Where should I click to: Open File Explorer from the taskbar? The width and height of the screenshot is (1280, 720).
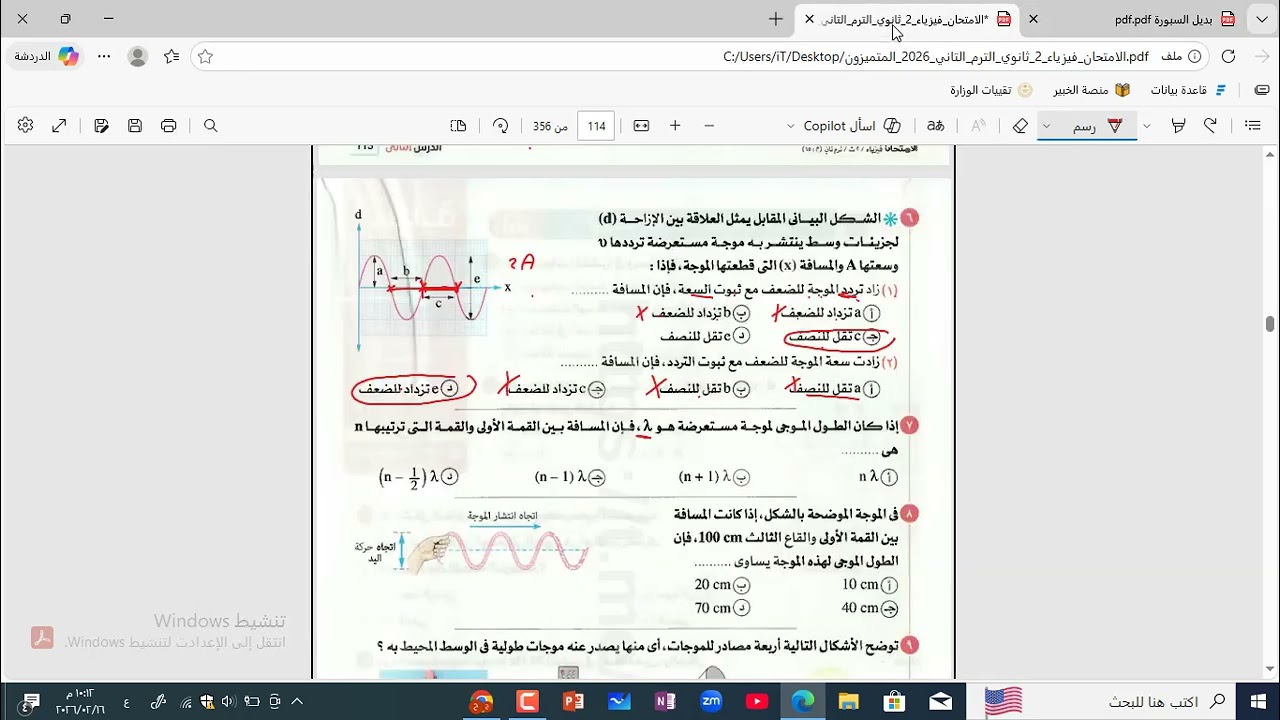[849, 701]
